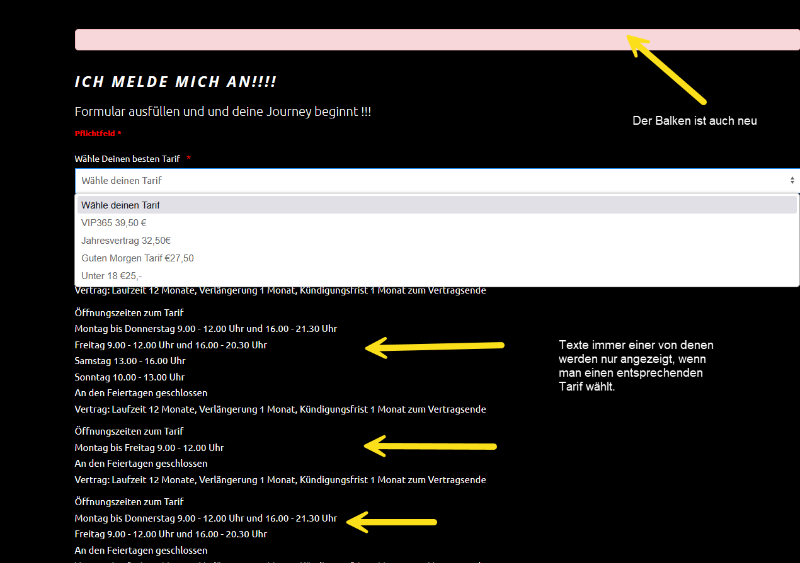
Task: Select the VIP365 39,50 € tariff option
Action: tap(437, 223)
